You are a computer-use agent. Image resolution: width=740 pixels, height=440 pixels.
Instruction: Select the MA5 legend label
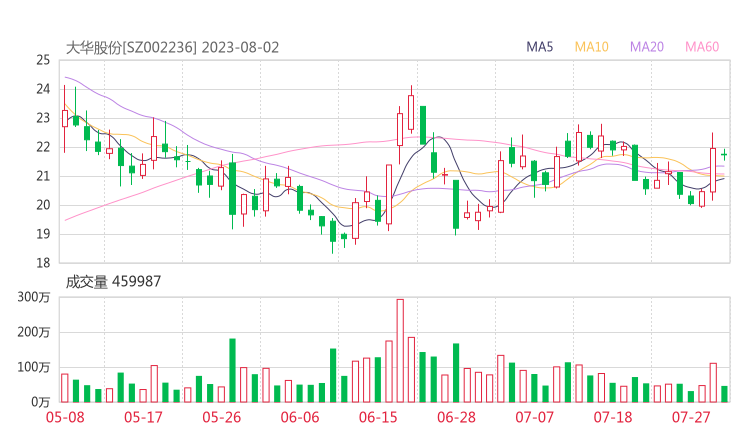click(539, 47)
